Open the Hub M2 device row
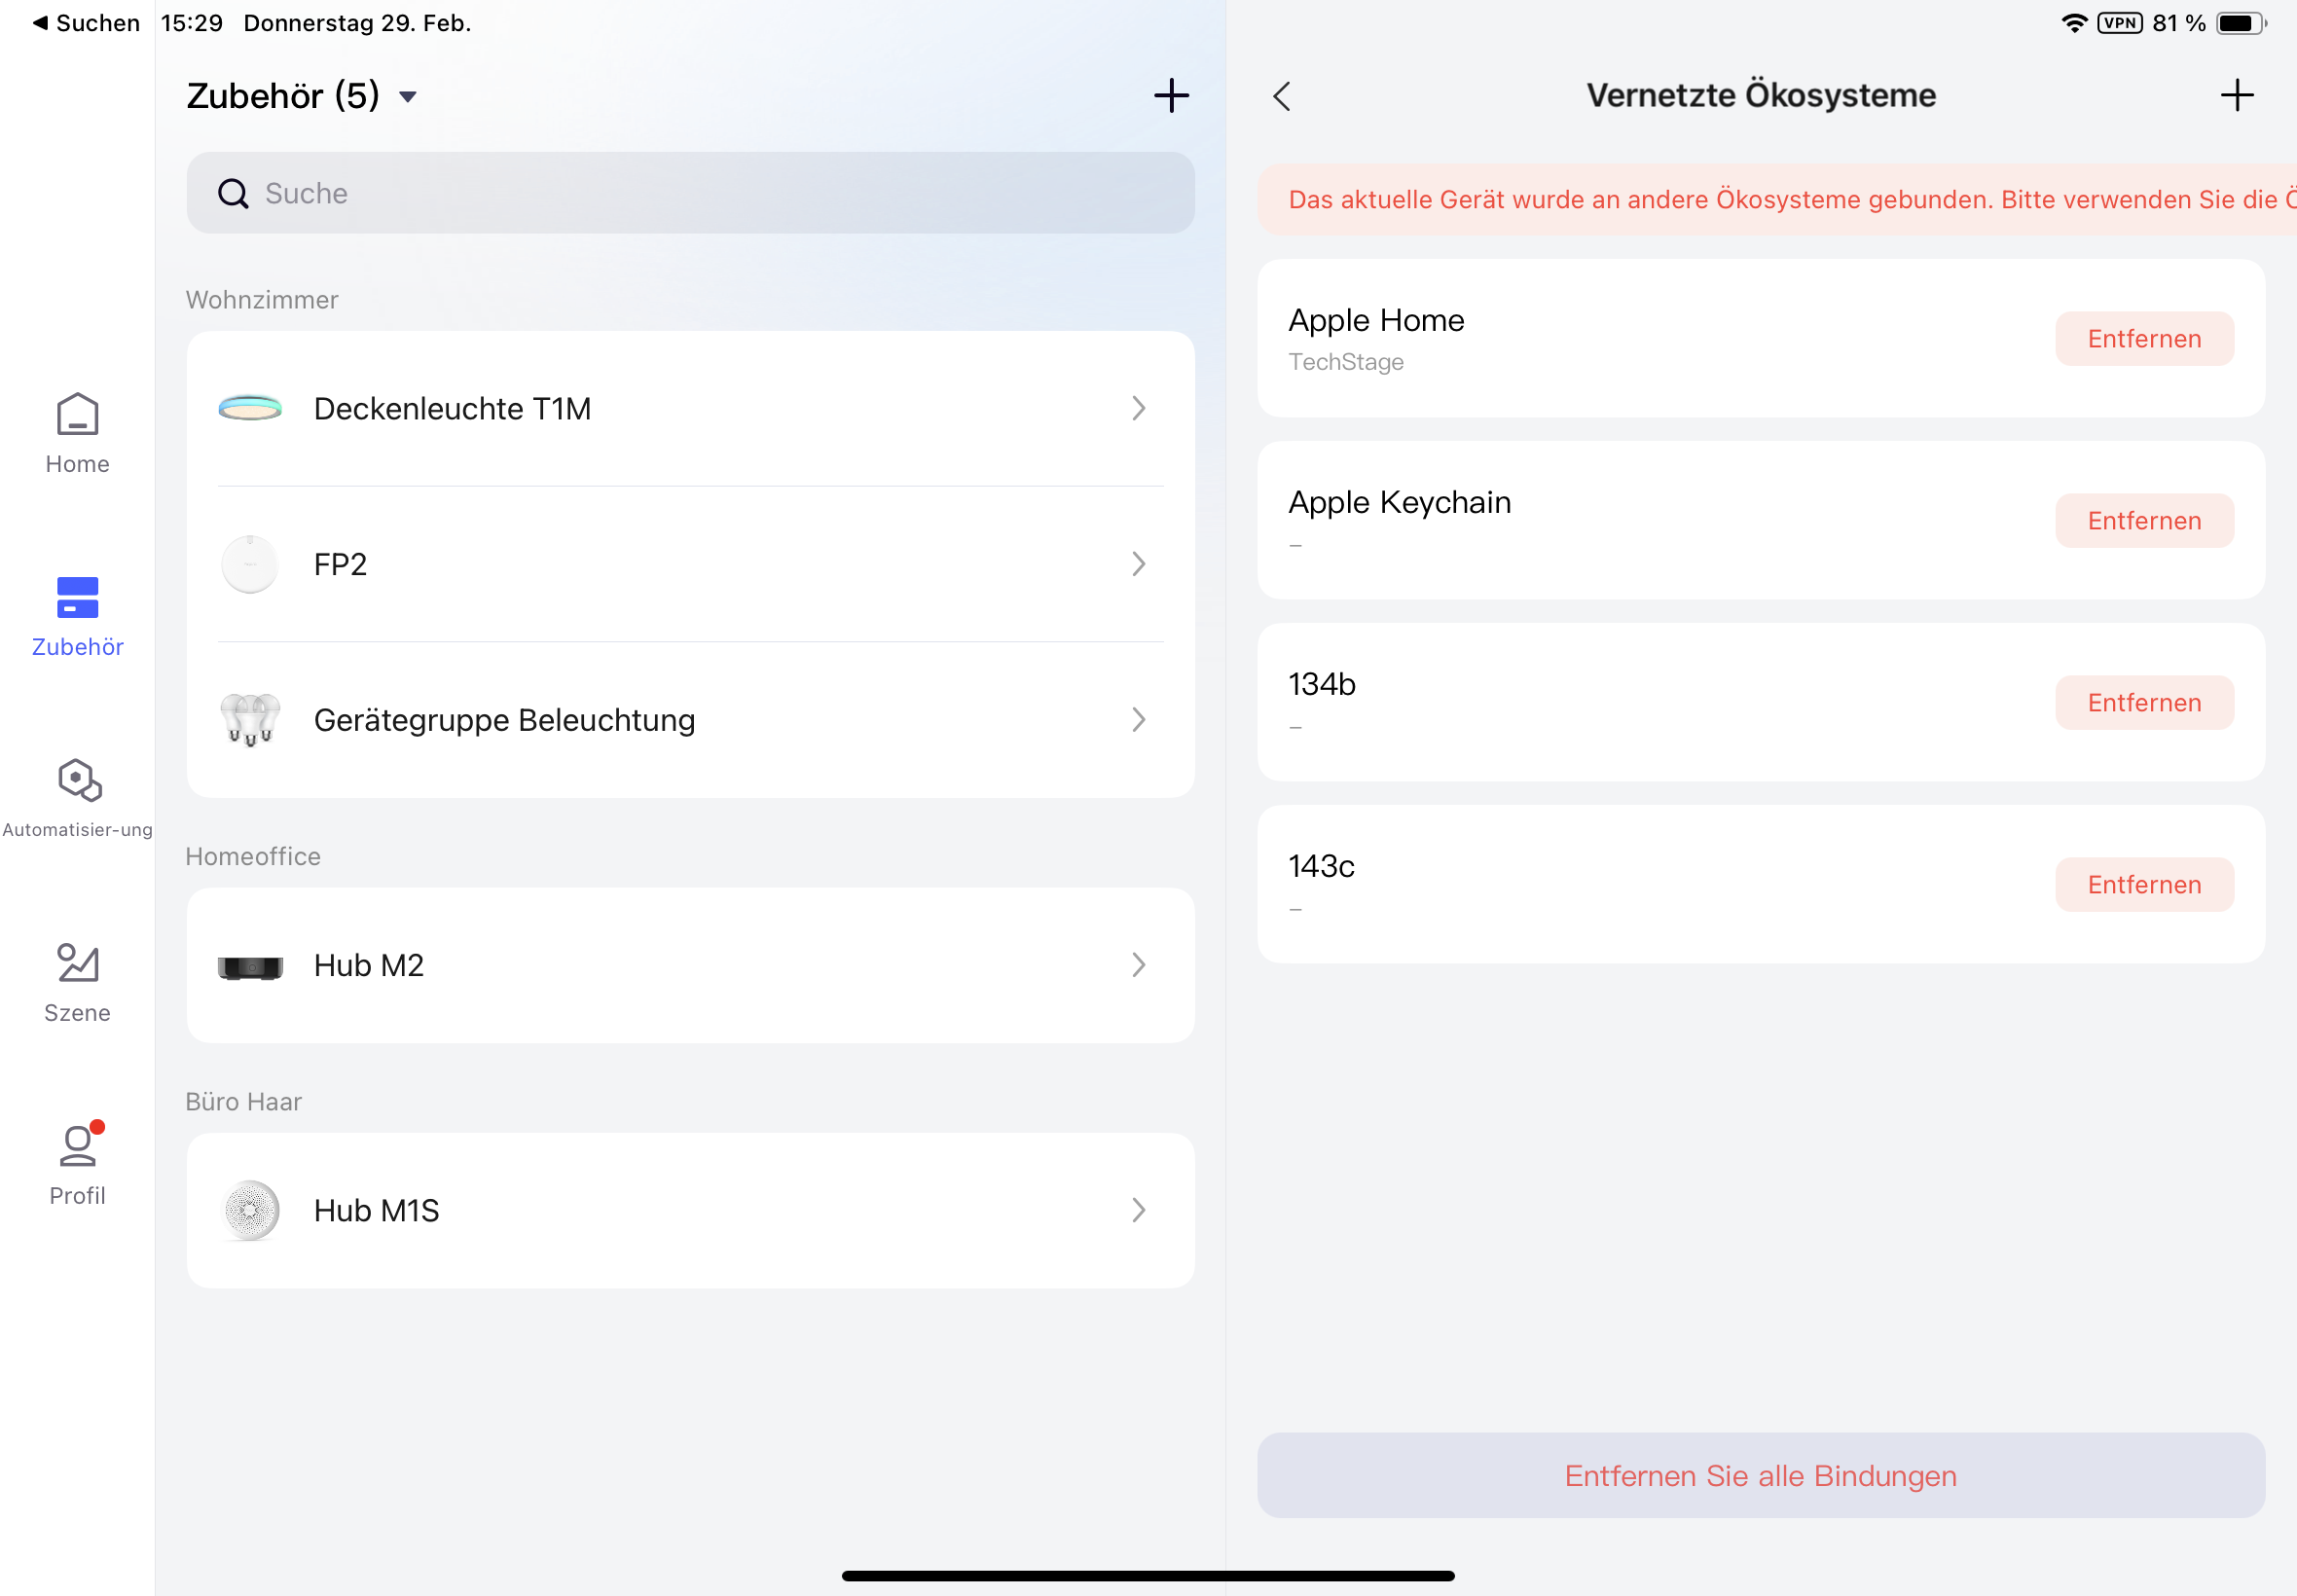The width and height of the screenshot is (2297, 1596). pos(690,965)
